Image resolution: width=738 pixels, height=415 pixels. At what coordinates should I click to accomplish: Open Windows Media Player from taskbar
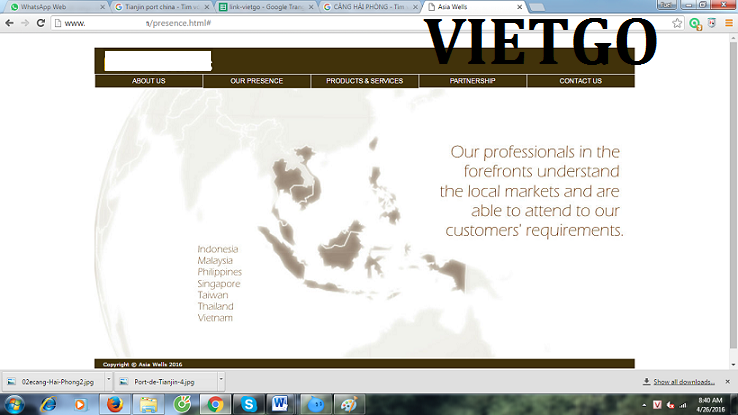coord(80,404)
